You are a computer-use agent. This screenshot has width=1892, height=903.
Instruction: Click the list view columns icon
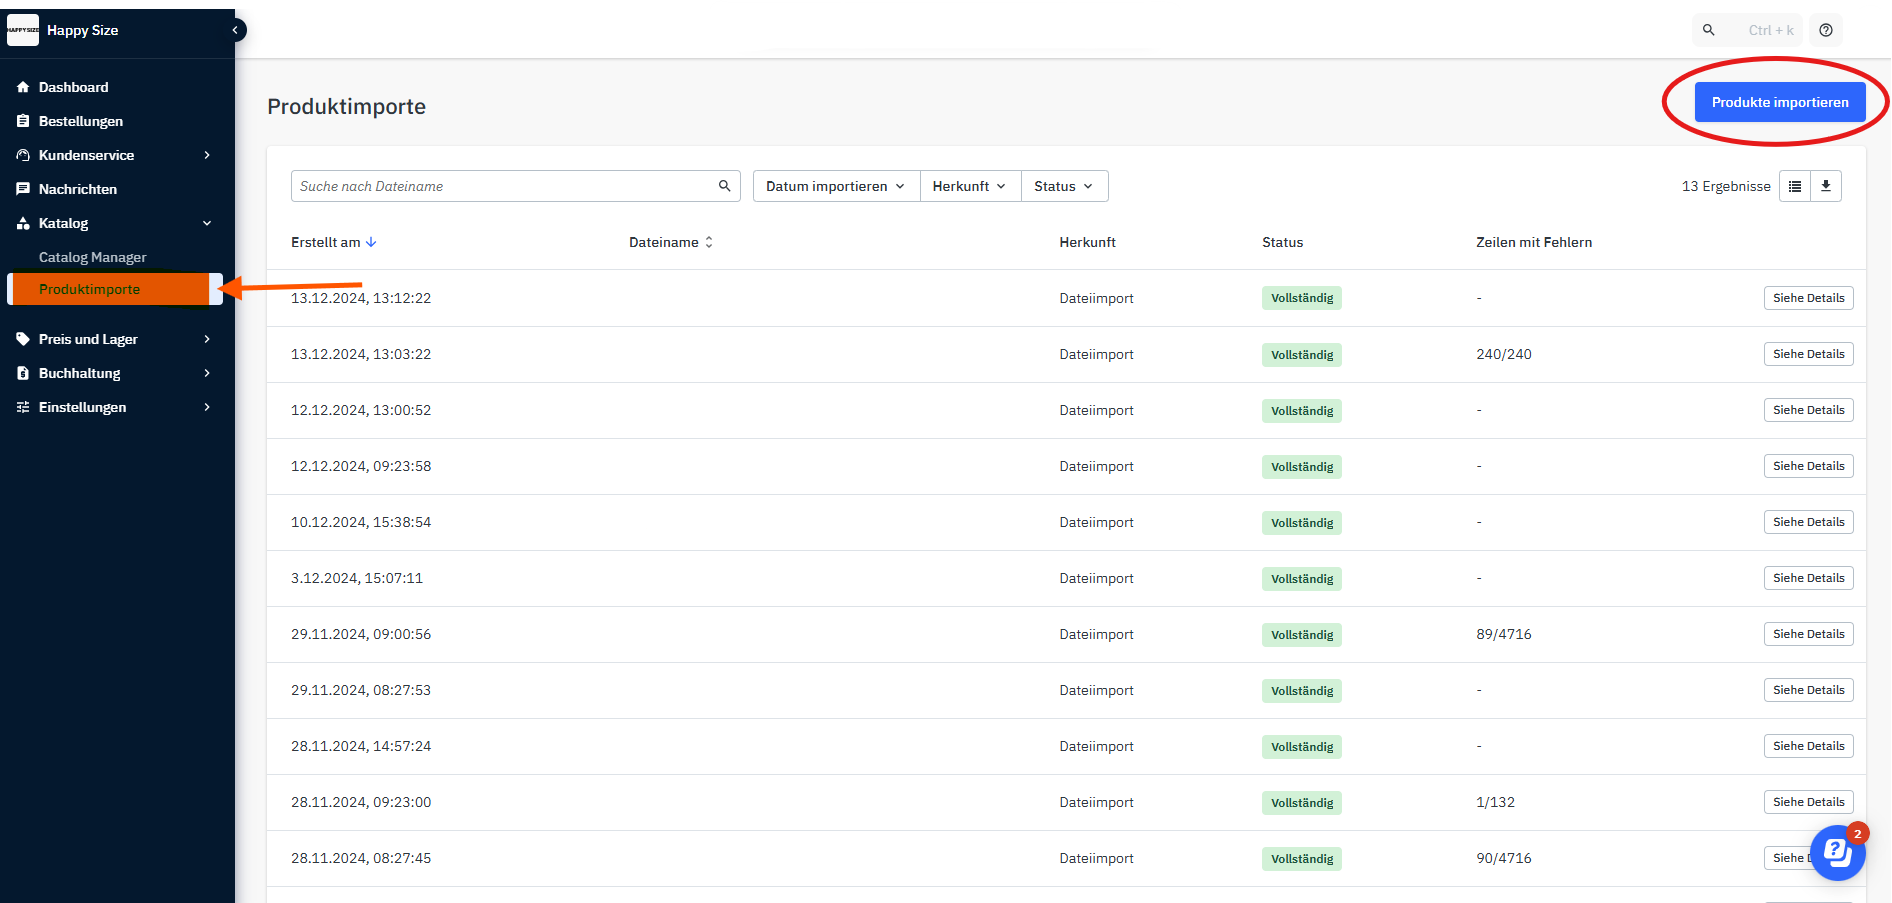tap(1795, 186)
